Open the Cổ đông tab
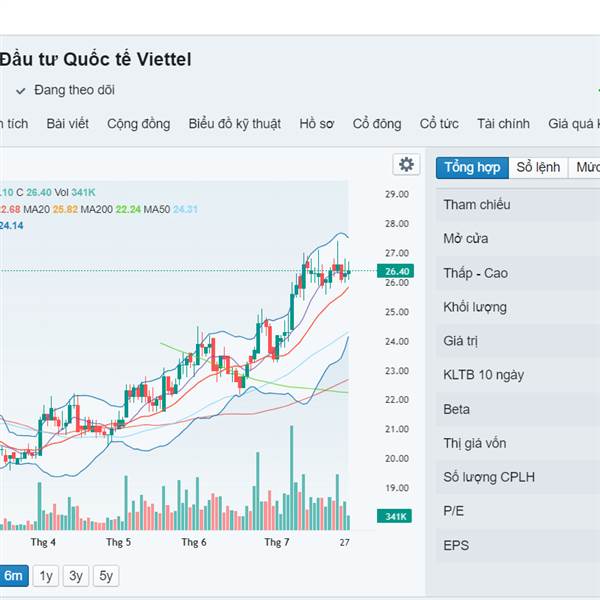 [x=377, y=124]
